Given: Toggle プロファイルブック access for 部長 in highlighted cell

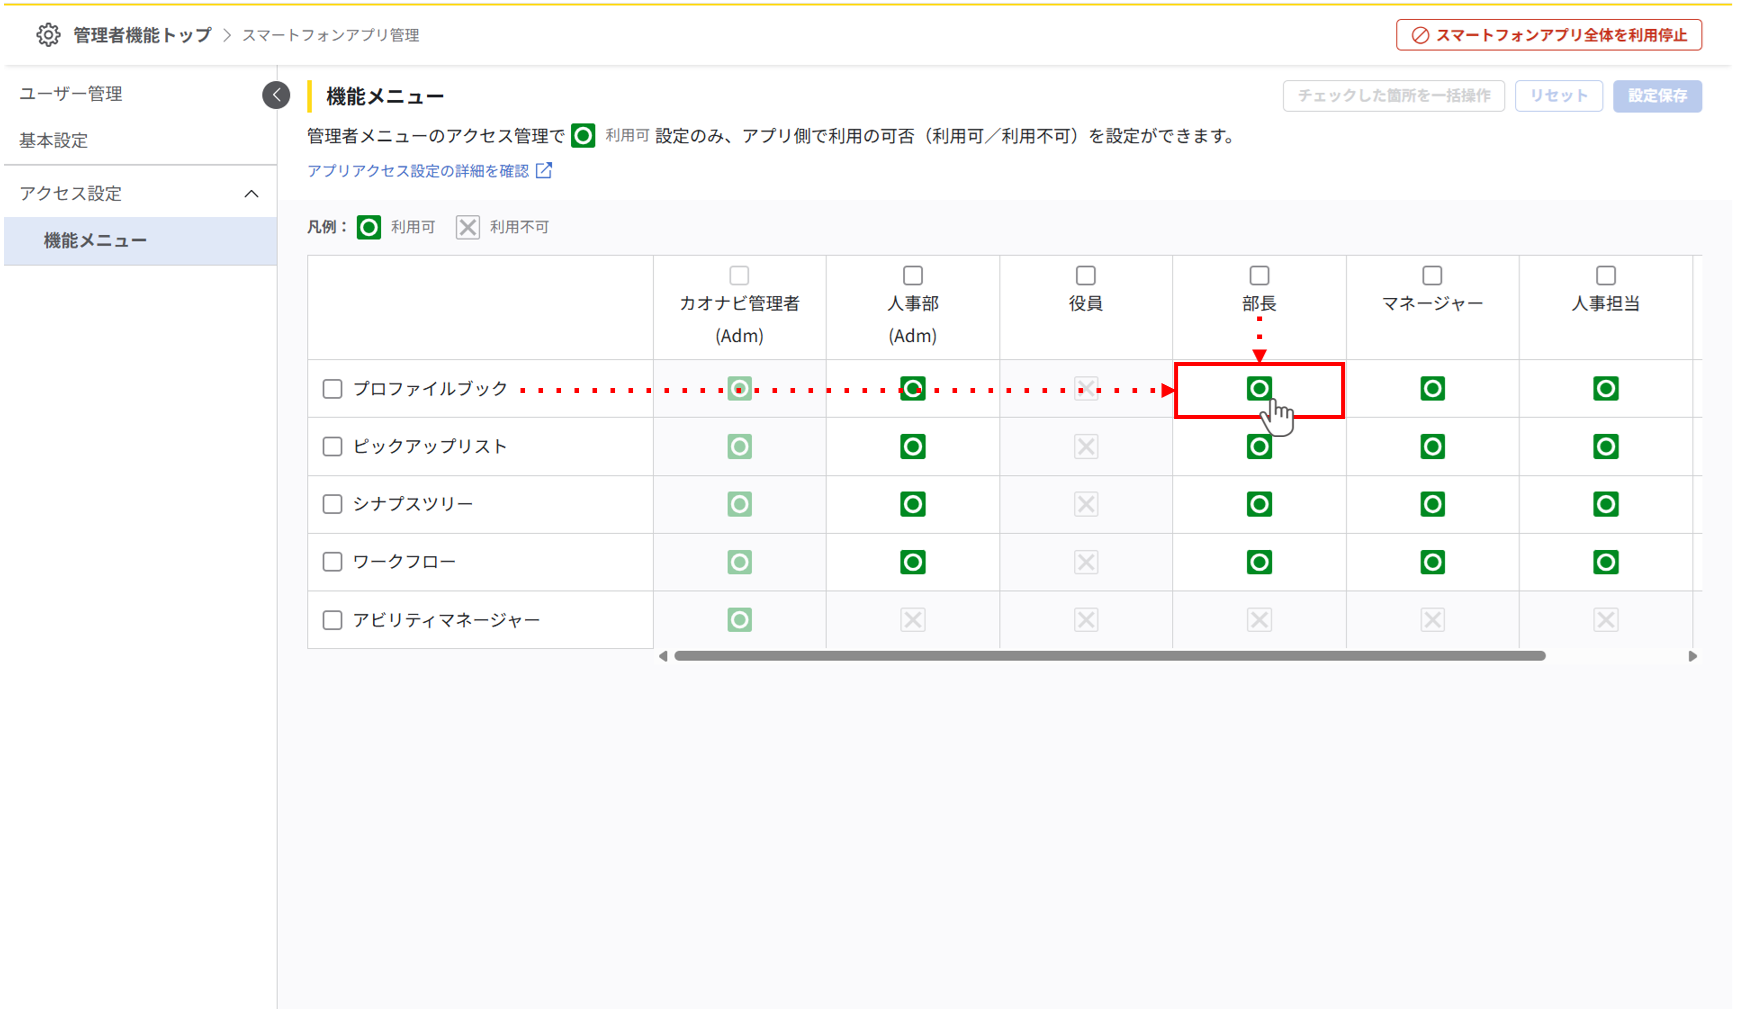Looking at the screenshot, I should point(1259,389).
